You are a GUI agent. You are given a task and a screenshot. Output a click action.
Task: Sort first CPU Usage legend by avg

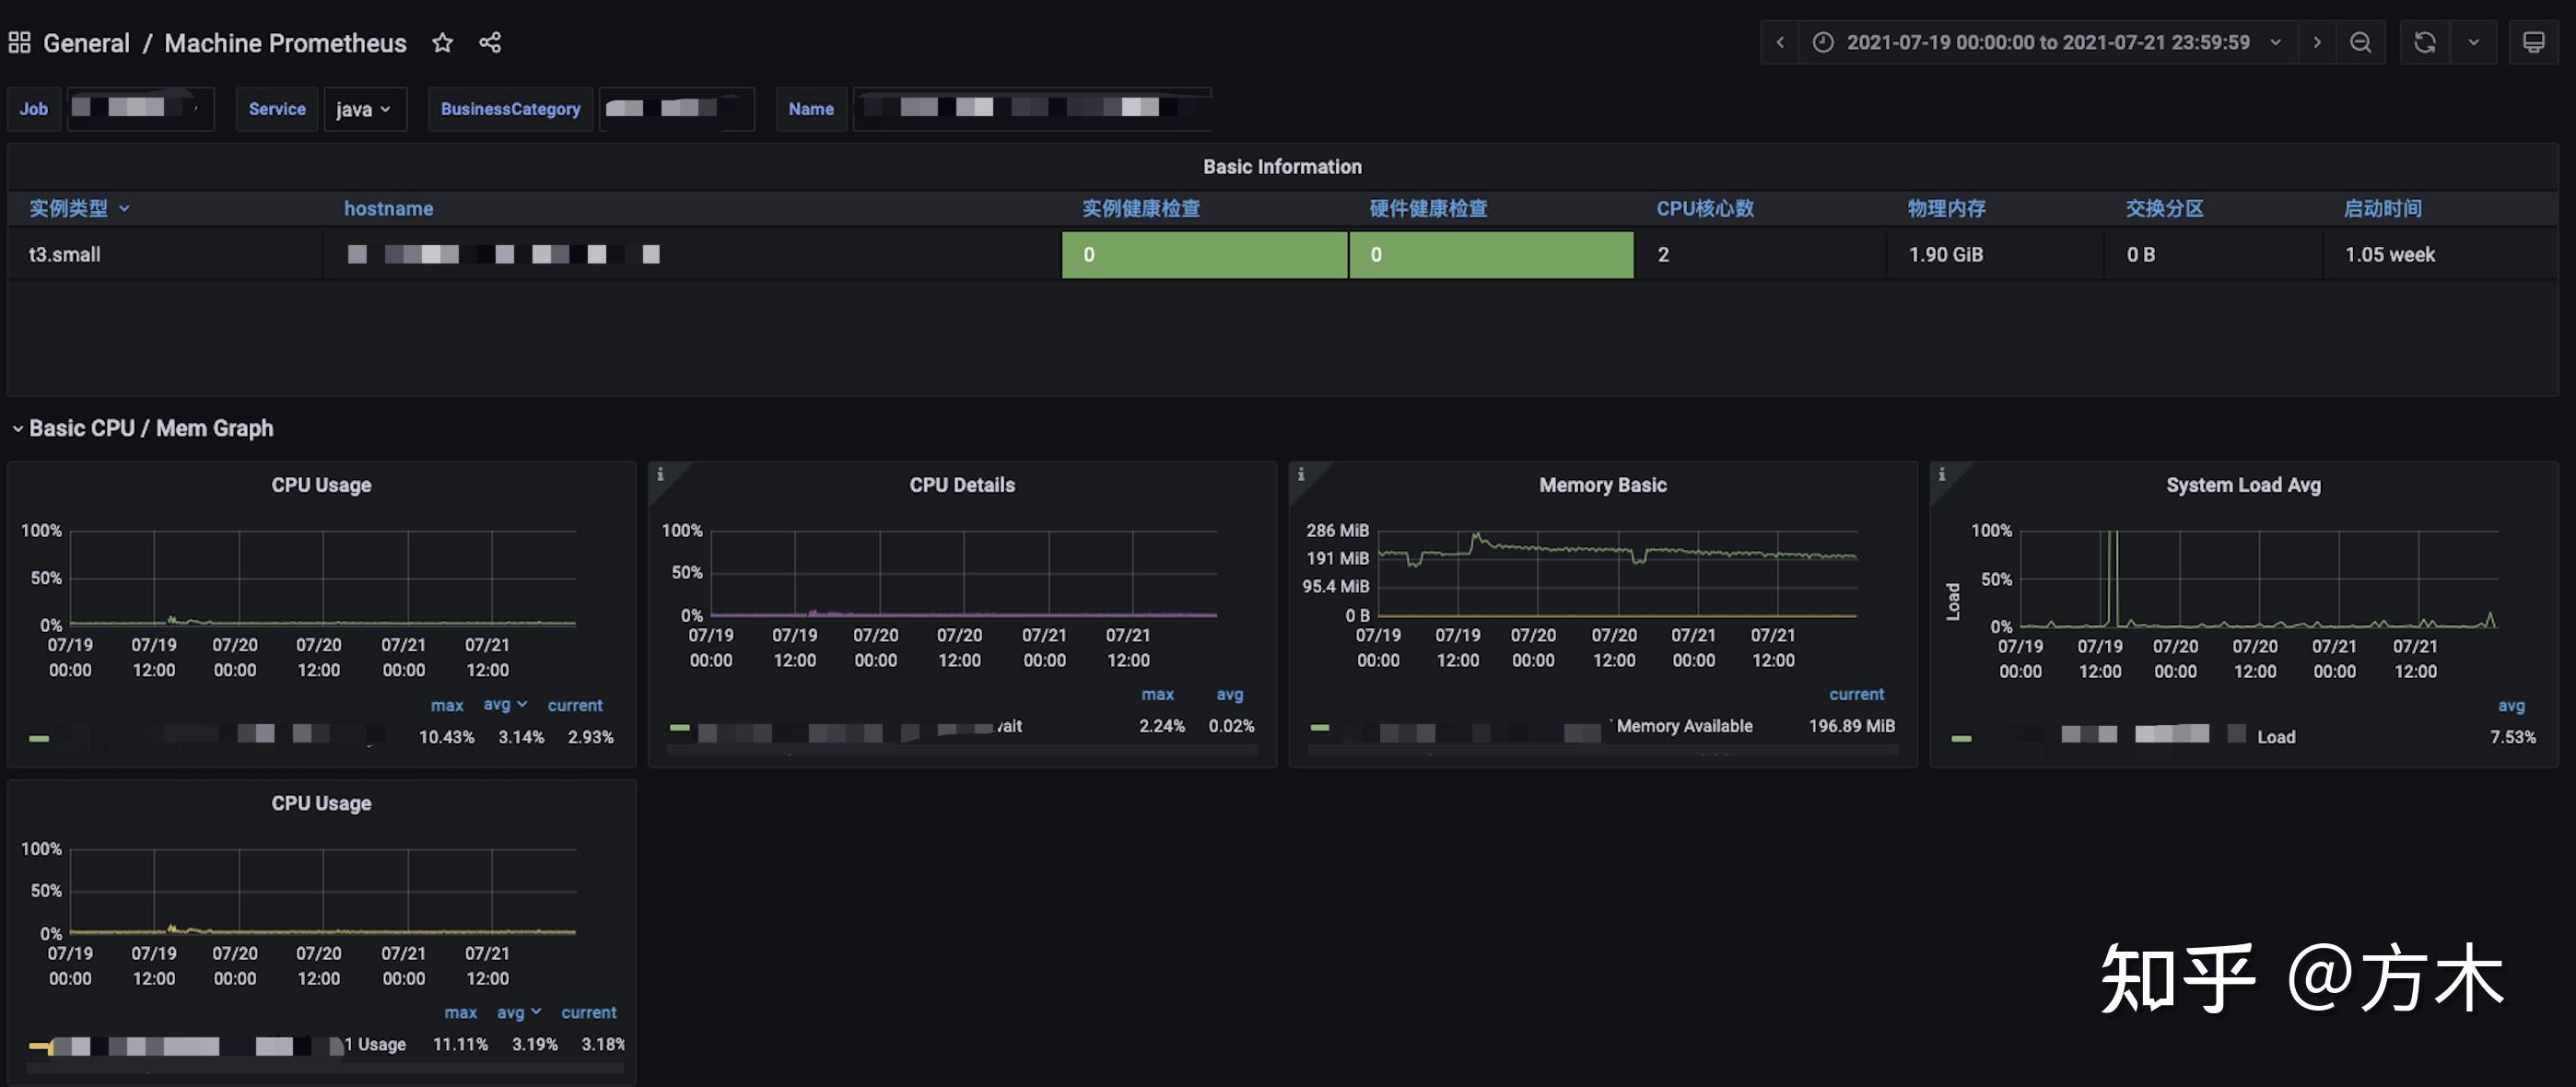tap(505, 705)
